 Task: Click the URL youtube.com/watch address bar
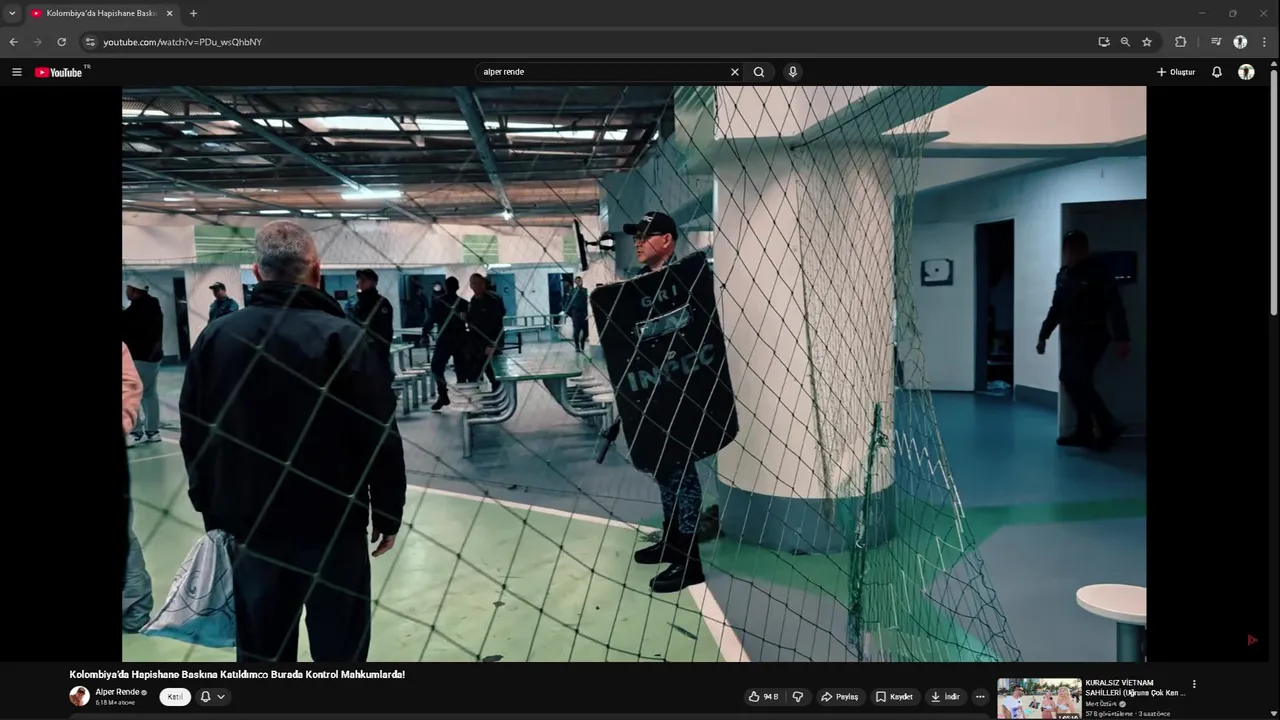(182, 42)
